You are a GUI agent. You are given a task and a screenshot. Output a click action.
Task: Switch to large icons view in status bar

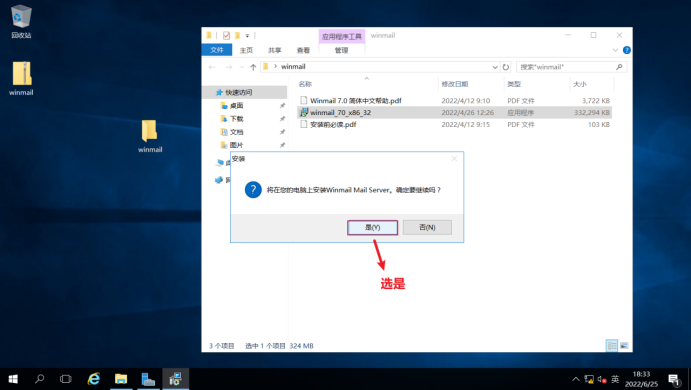pyautogui.click(x=624, y=346)
